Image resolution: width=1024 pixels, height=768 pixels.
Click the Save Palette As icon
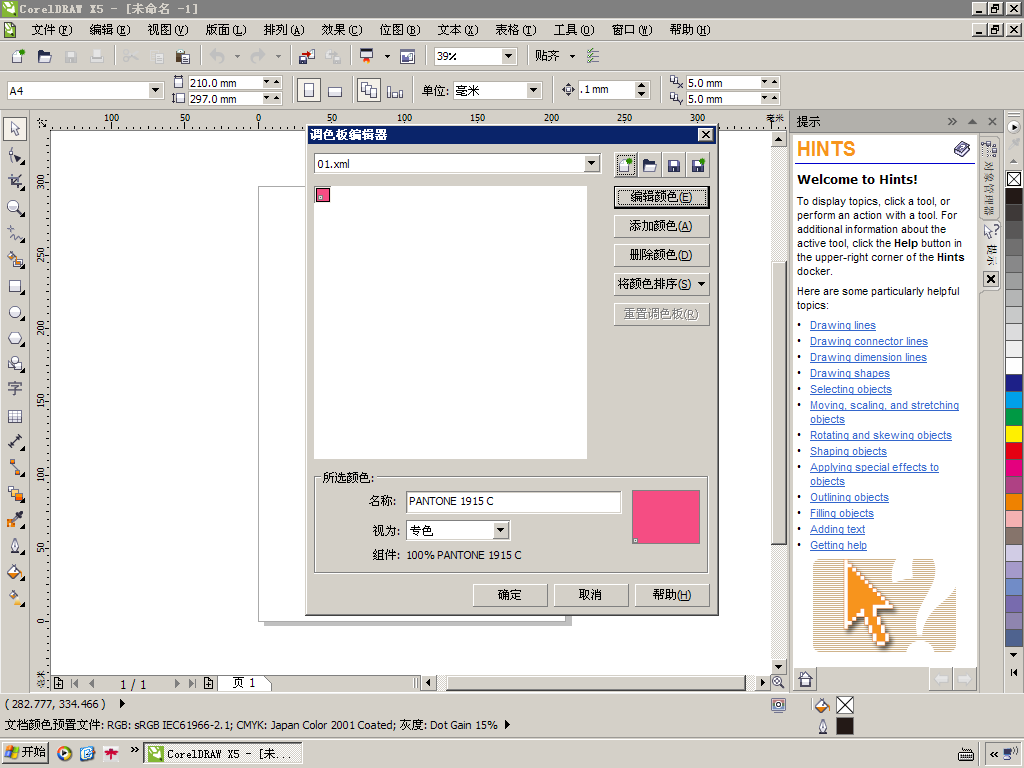click(698, 164)
